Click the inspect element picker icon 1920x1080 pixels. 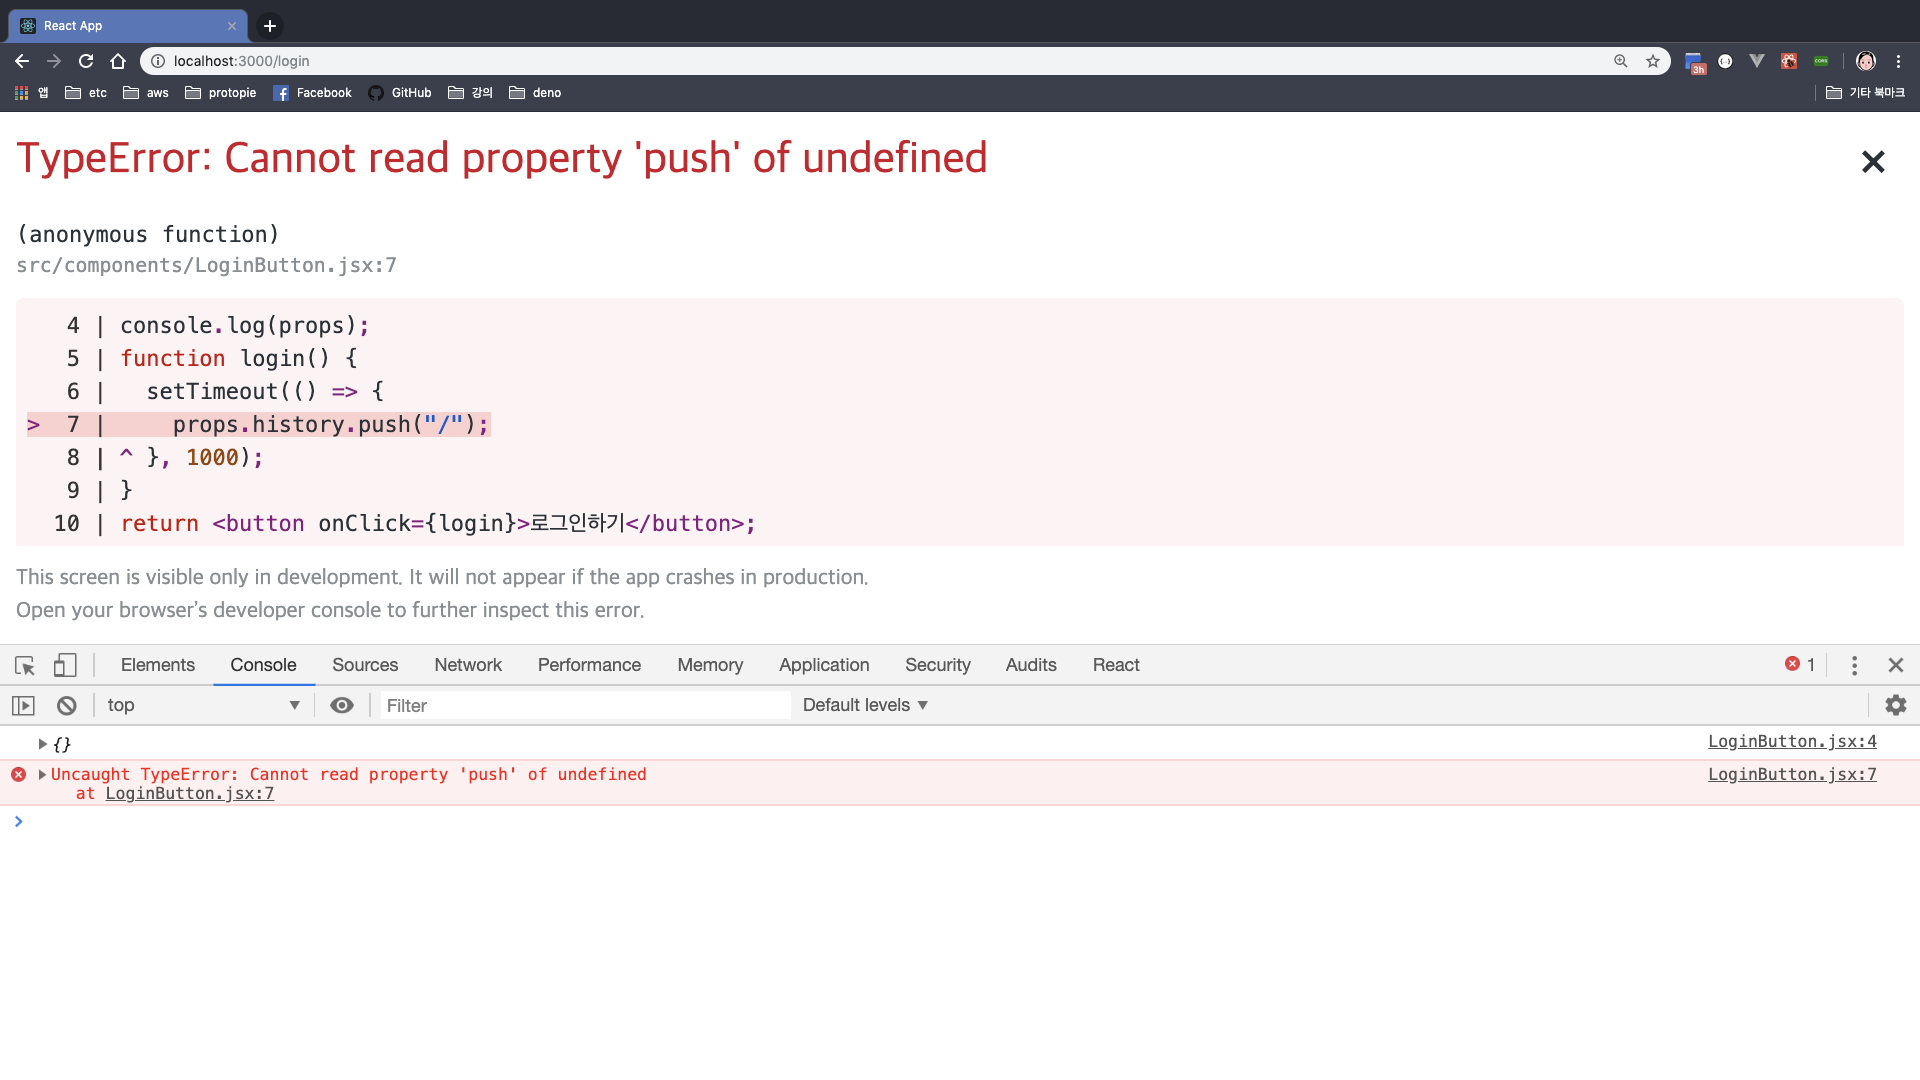coord(25,665)
